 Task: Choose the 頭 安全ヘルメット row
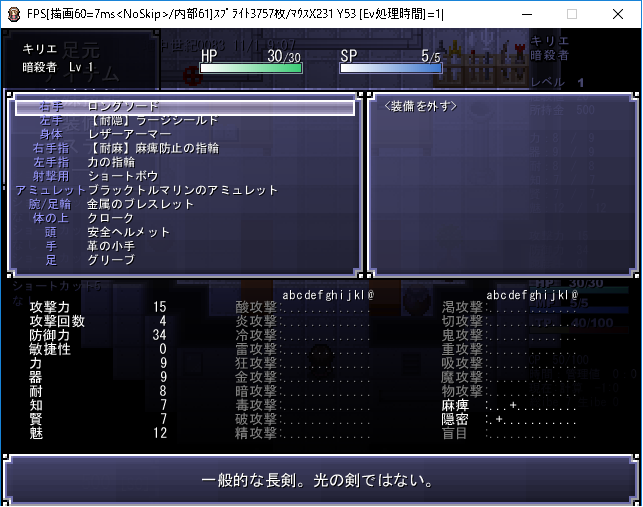click(x=185, y=232)
